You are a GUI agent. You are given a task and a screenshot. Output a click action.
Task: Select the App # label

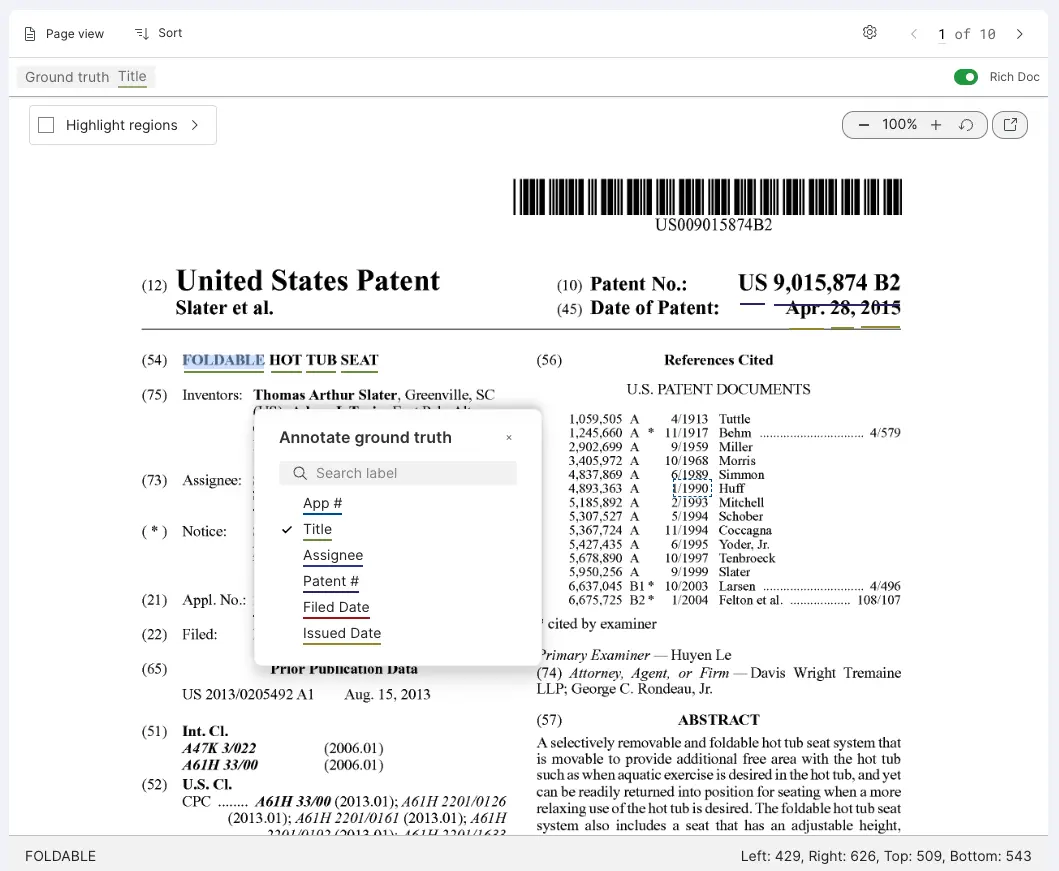point(322,503)
